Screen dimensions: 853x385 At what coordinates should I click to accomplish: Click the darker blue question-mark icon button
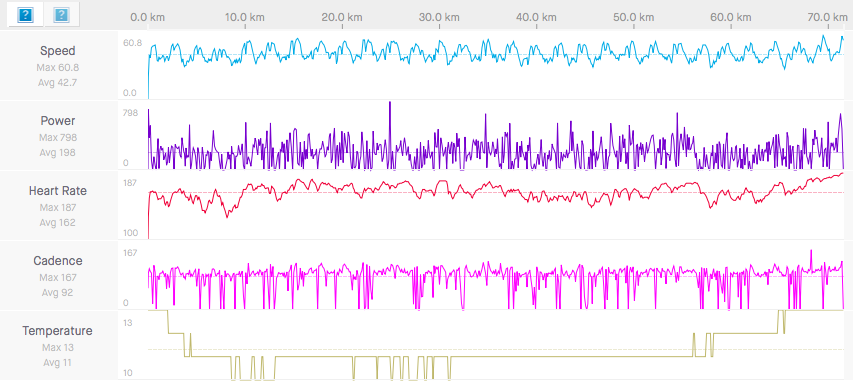click(x=26, y=15)
